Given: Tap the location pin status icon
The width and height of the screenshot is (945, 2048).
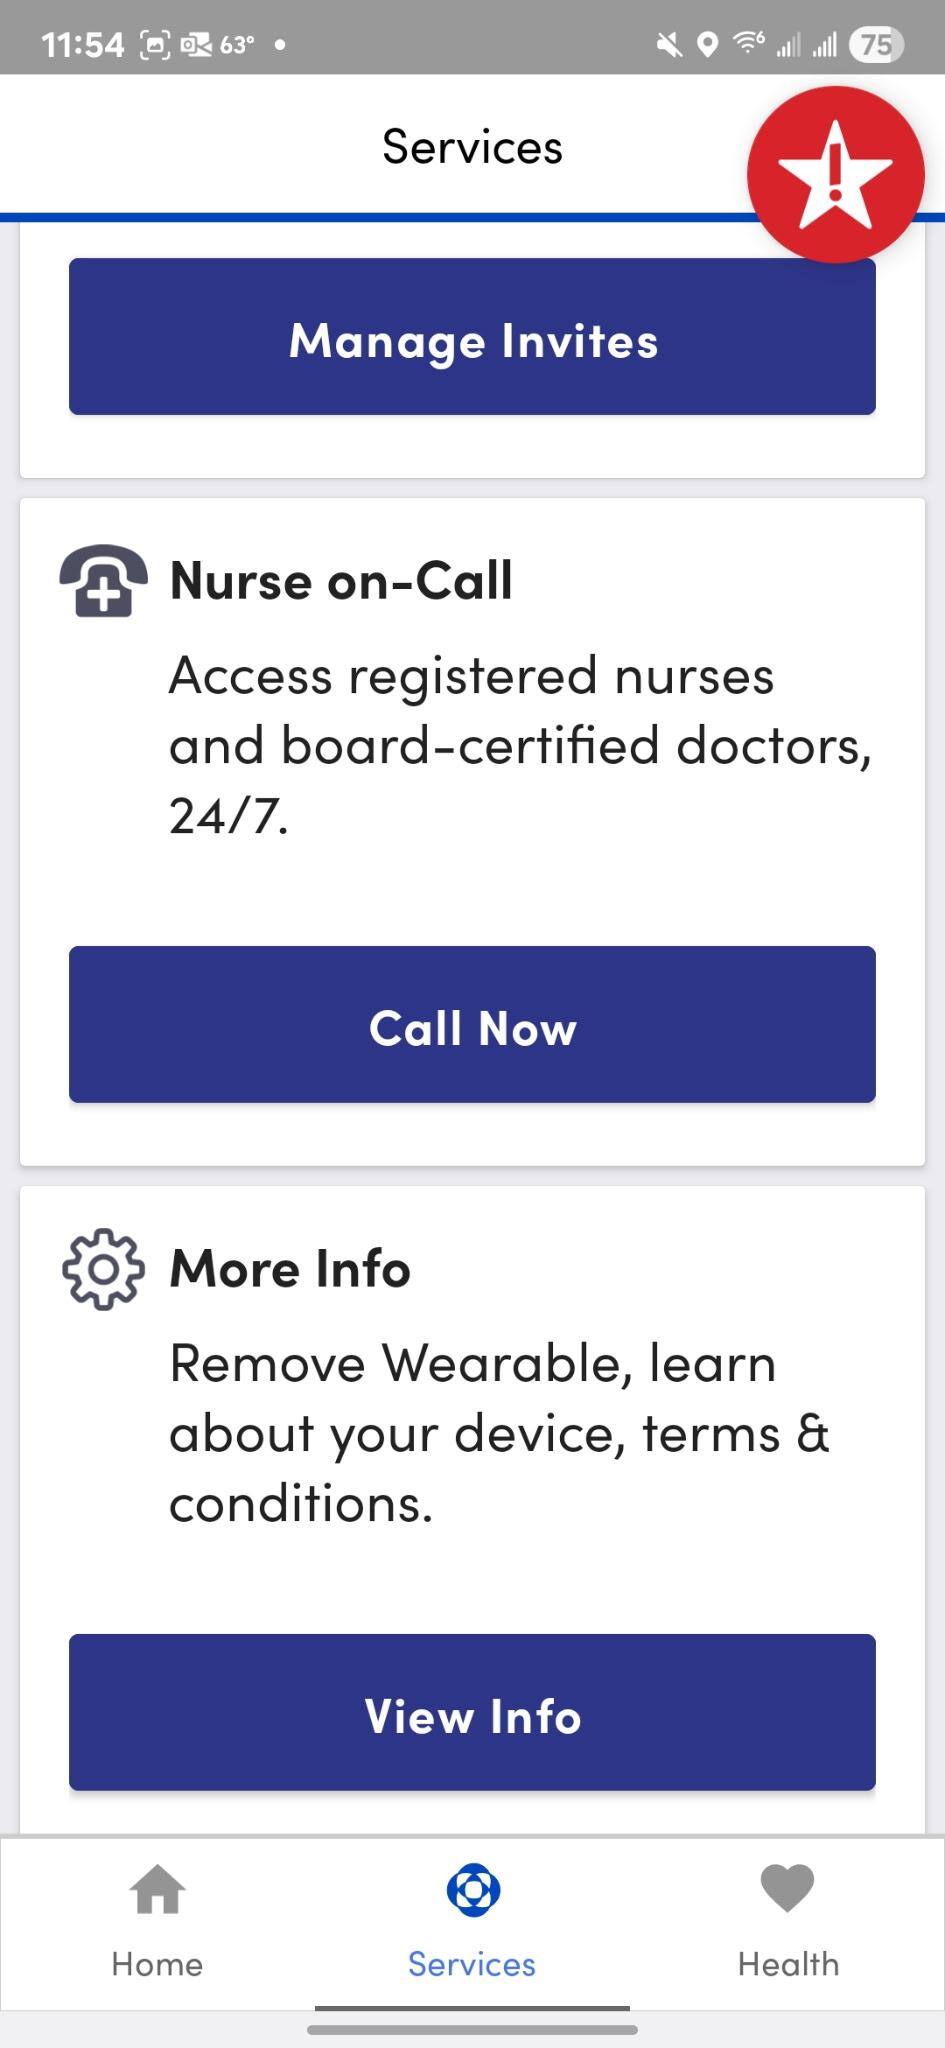Looking at the screenshot, I should [x=707, y=44].
